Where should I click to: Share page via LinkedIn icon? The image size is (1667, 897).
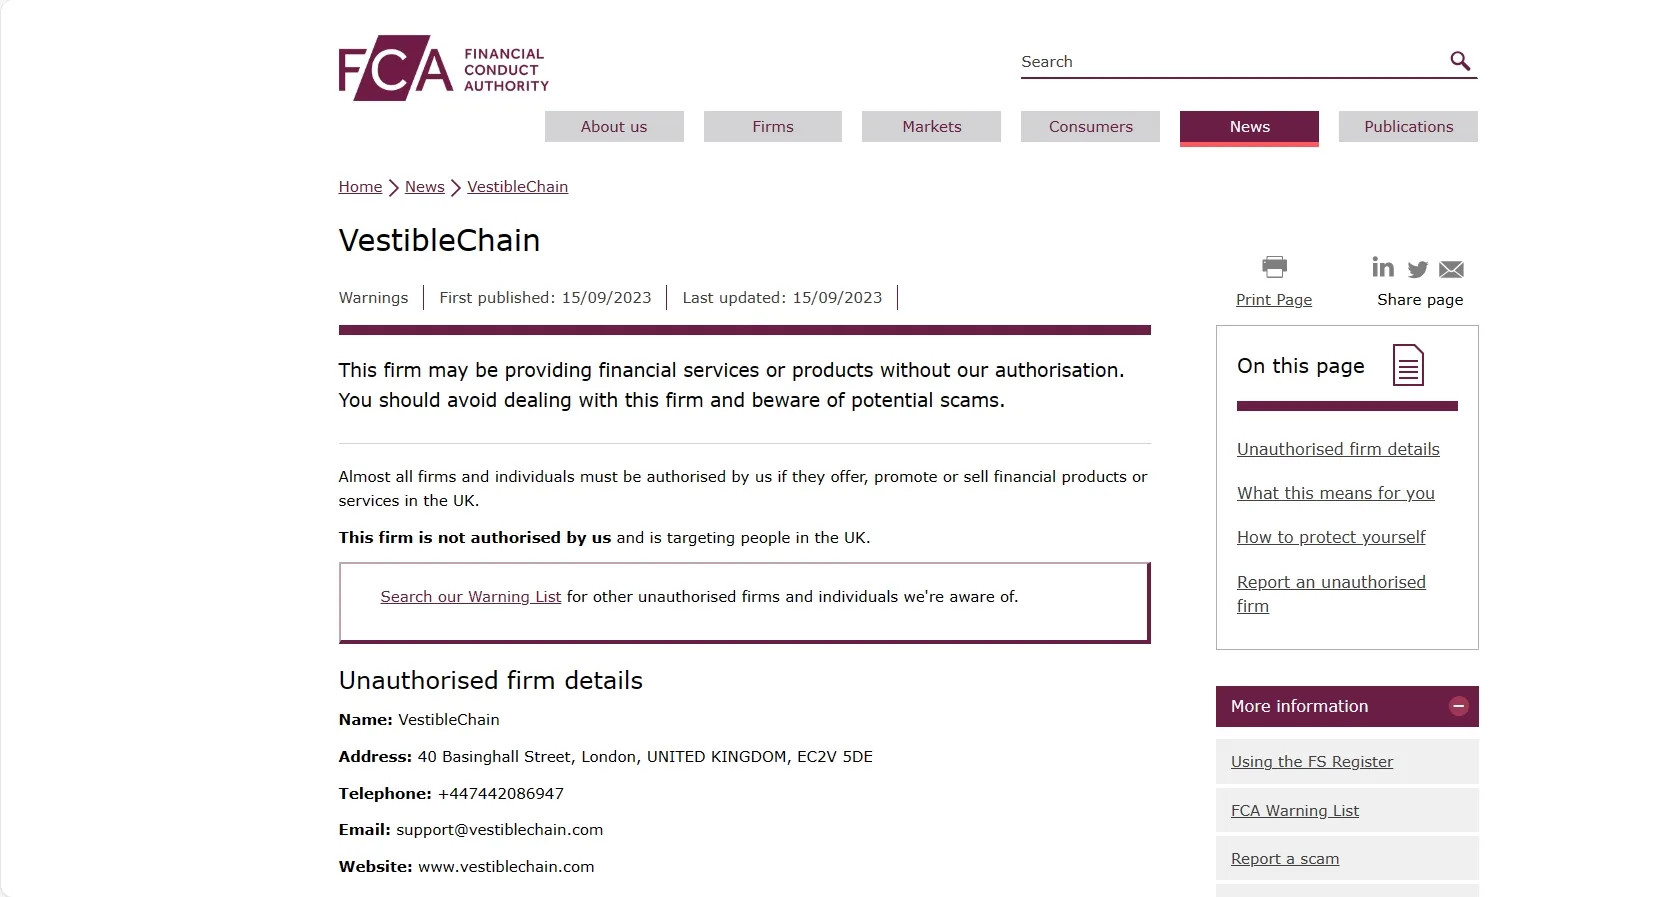click(x=1383, y=267)
